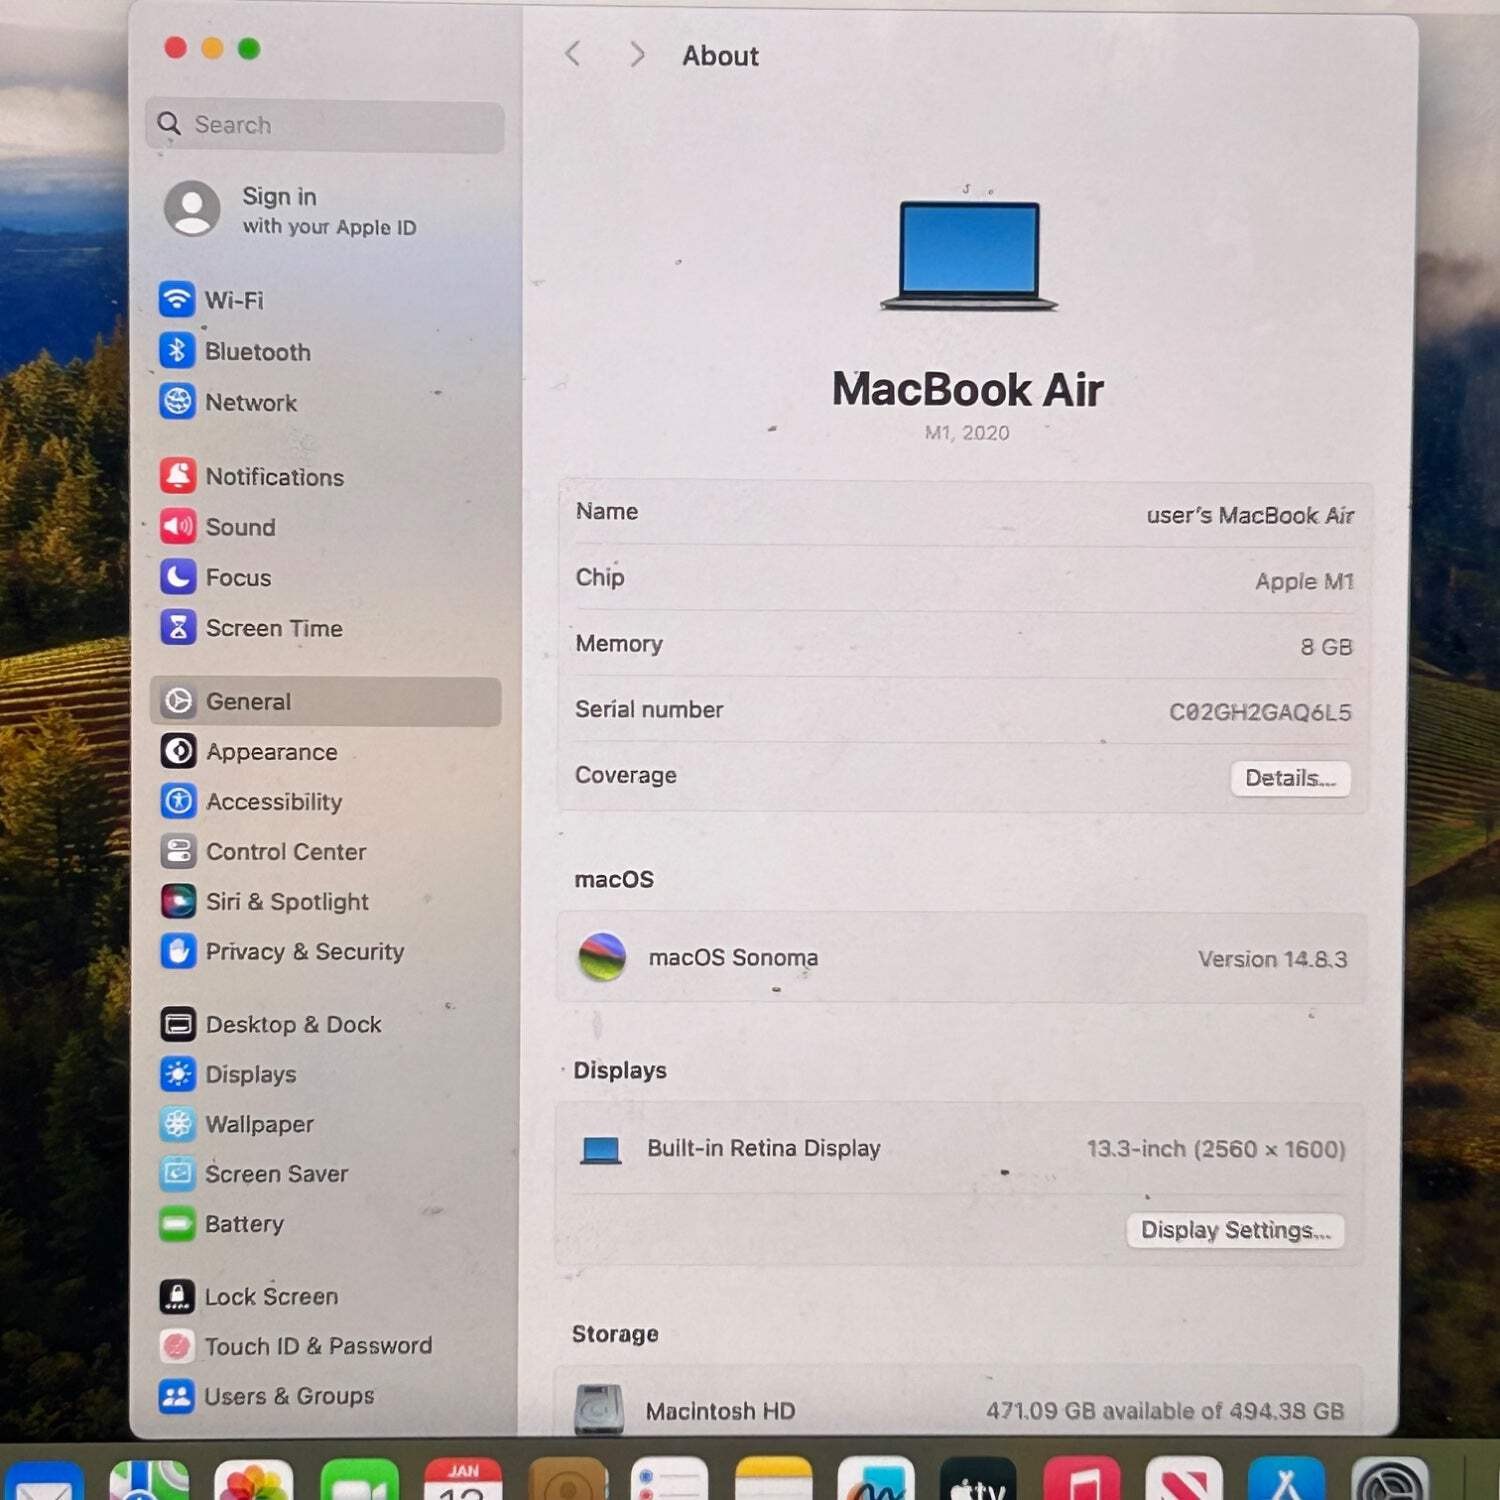1500x1500 pixels.
Task: Select the General gear icon
Action: pyautogui.click(x=179, y=701)
